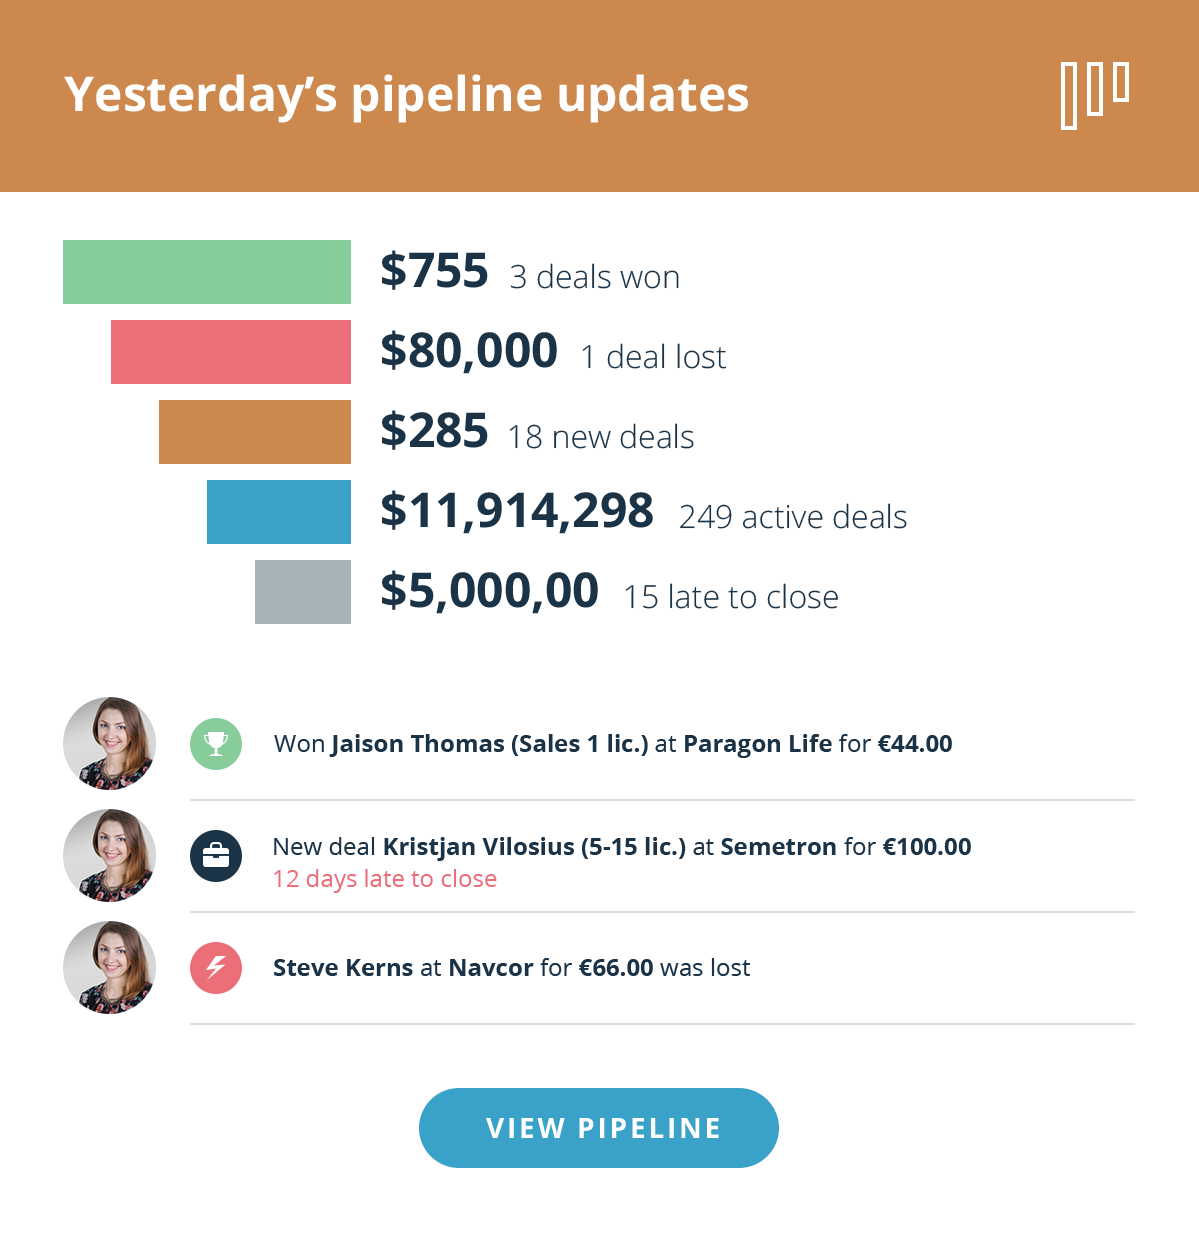Open Kristjan Vilosius (5-15 lic.) deal link
This screenshot has width=1199, height=1248.
click(534, 847)
